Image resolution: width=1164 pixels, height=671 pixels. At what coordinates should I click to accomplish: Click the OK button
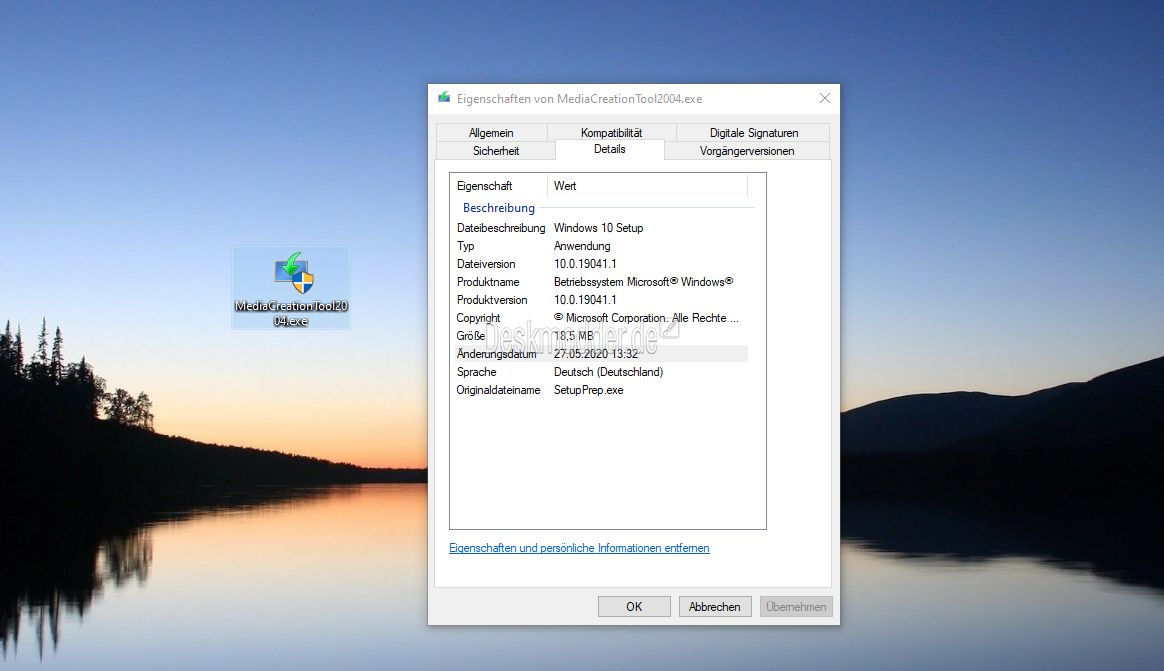(x=634, y=606)
